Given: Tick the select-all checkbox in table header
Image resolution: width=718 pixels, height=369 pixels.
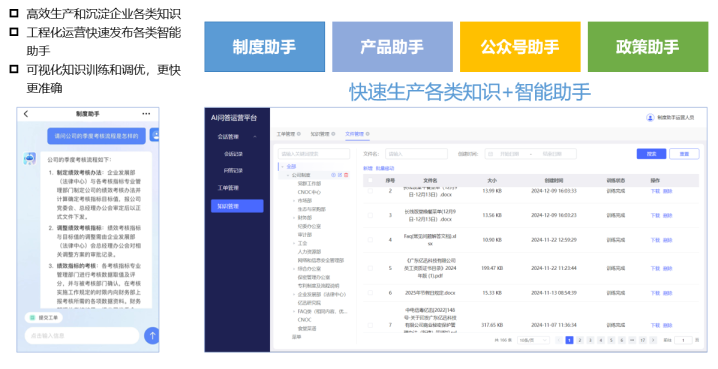Looking at the screenshot, I should [x=370, y=180].
